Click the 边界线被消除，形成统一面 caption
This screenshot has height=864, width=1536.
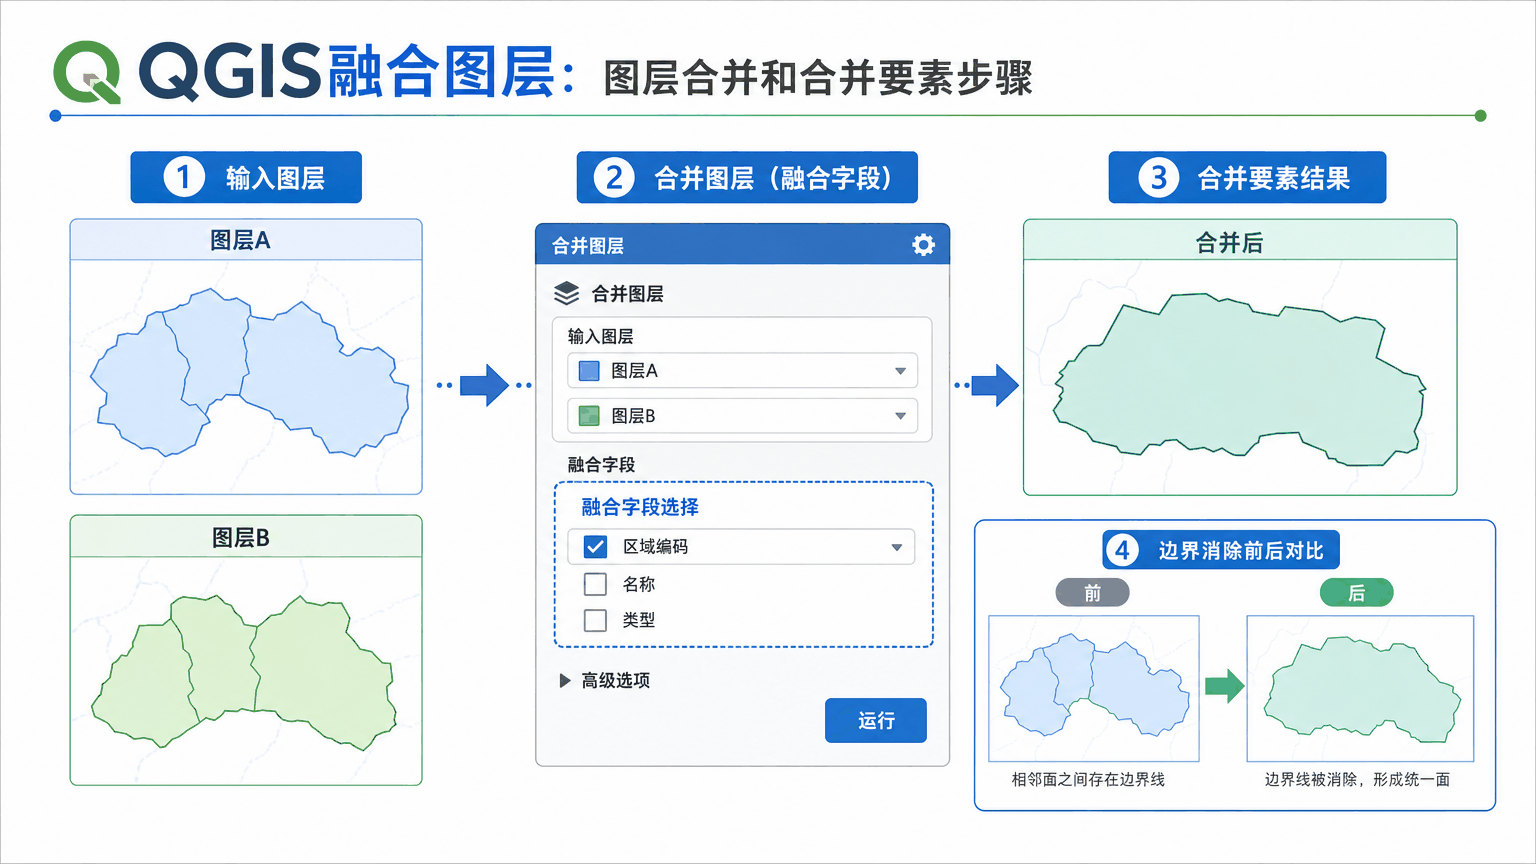1357,779
